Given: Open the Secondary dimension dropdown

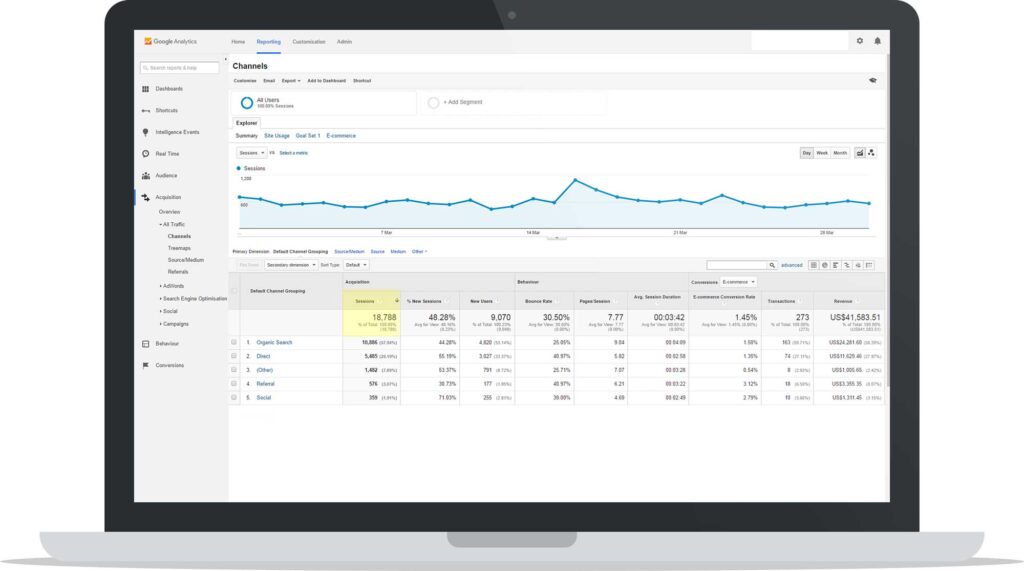Looking at the screenshot, I should pos(291,265).
